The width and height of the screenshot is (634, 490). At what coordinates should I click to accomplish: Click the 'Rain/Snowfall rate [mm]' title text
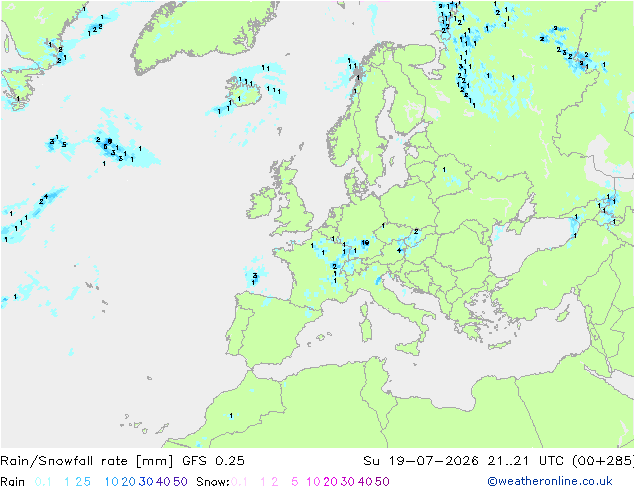coord(87,461)
